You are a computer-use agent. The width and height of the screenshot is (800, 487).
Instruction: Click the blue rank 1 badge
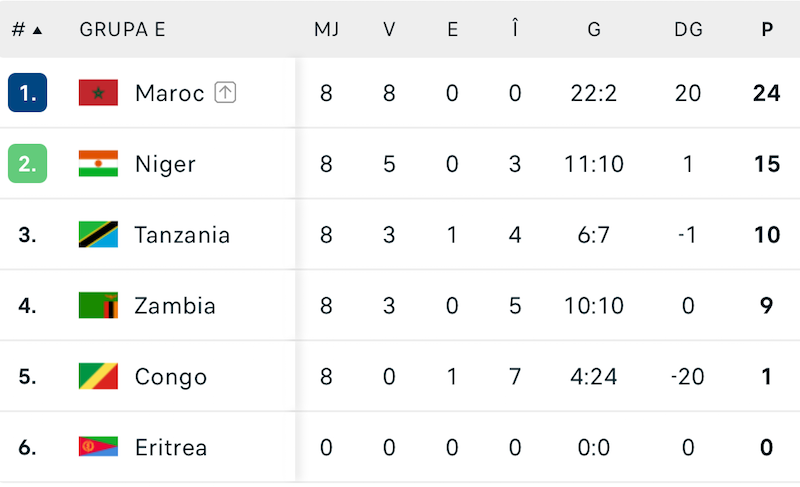click(x=27, y=93)
